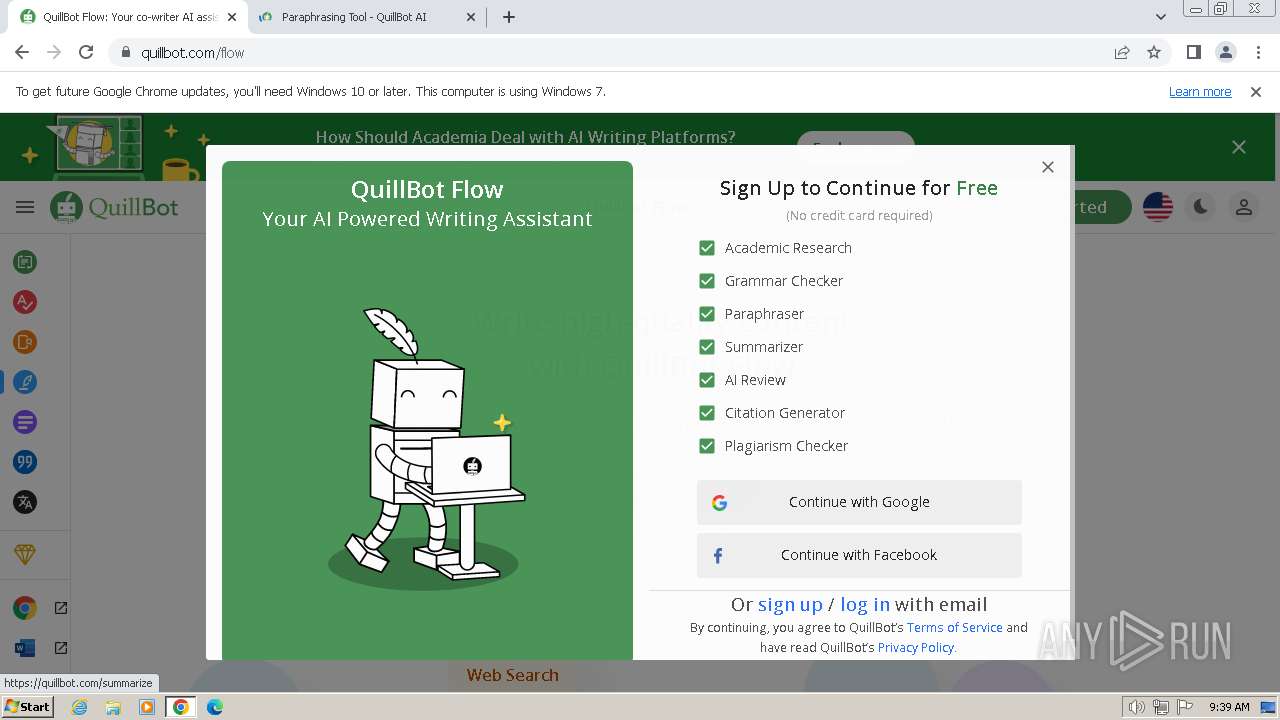Toggle the Chrome side panel
This screenshot has width=1280, height=720.
(1193, 52)
